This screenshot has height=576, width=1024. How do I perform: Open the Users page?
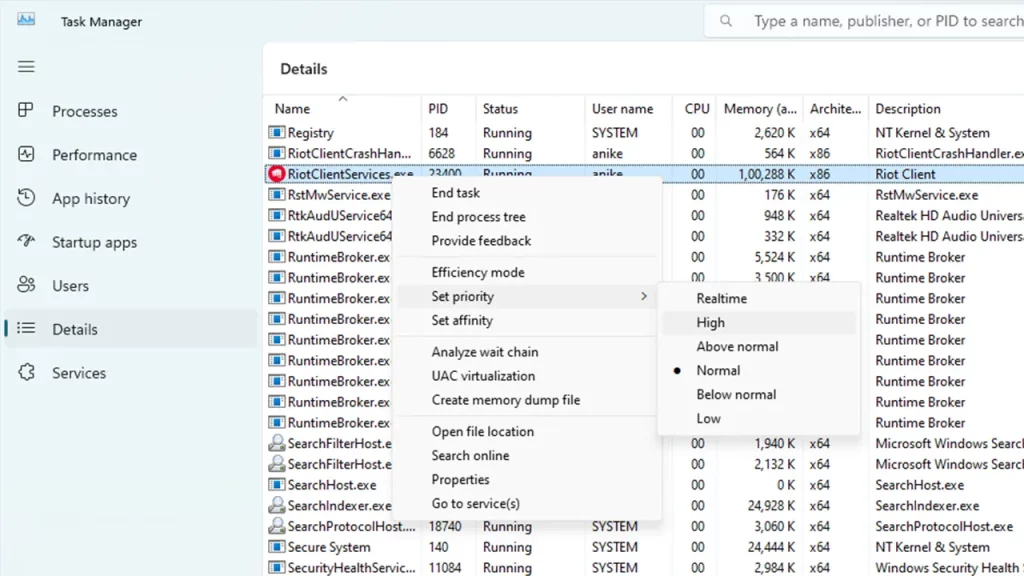pos(131,285)
